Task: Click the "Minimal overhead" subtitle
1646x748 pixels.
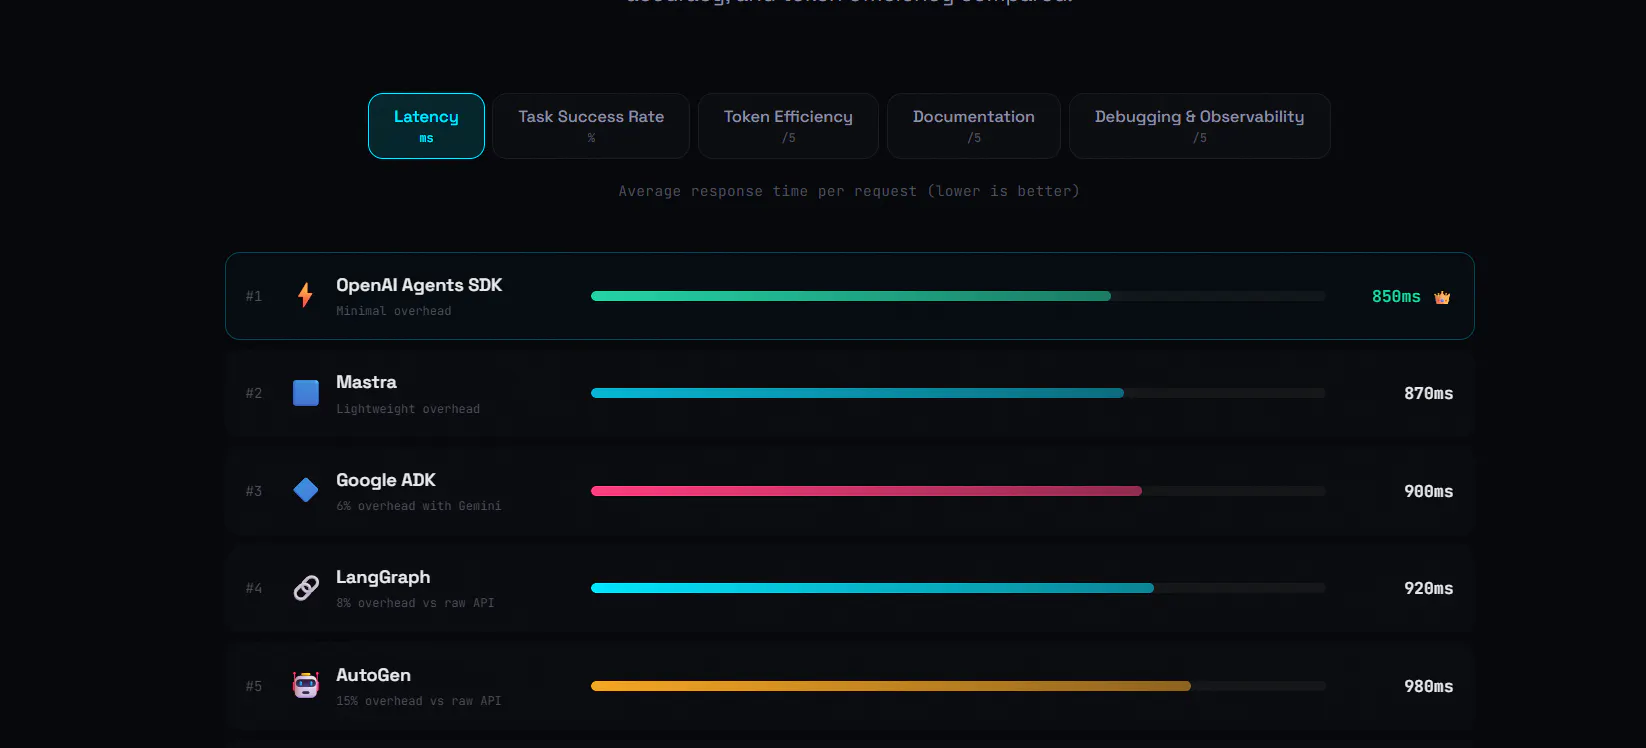Action: pyautogui.click(x=394, y=311)
